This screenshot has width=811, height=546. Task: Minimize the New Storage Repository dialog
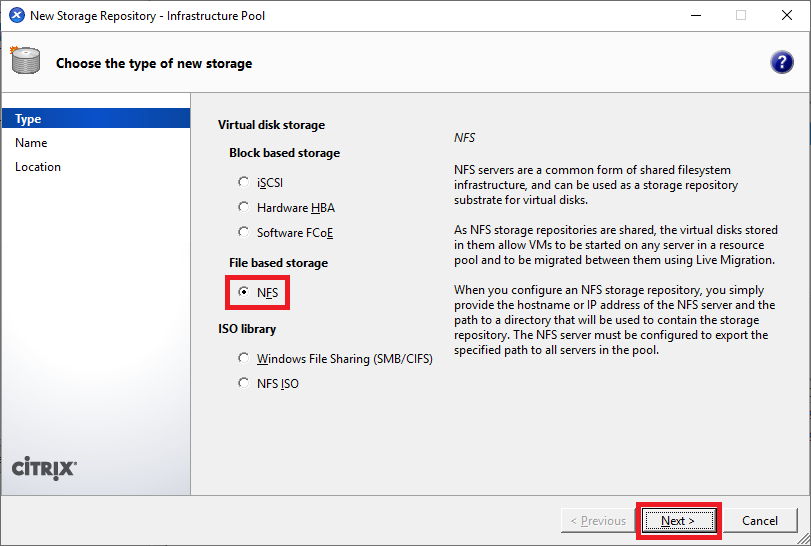pyautogui.click(x=695, y=15)
